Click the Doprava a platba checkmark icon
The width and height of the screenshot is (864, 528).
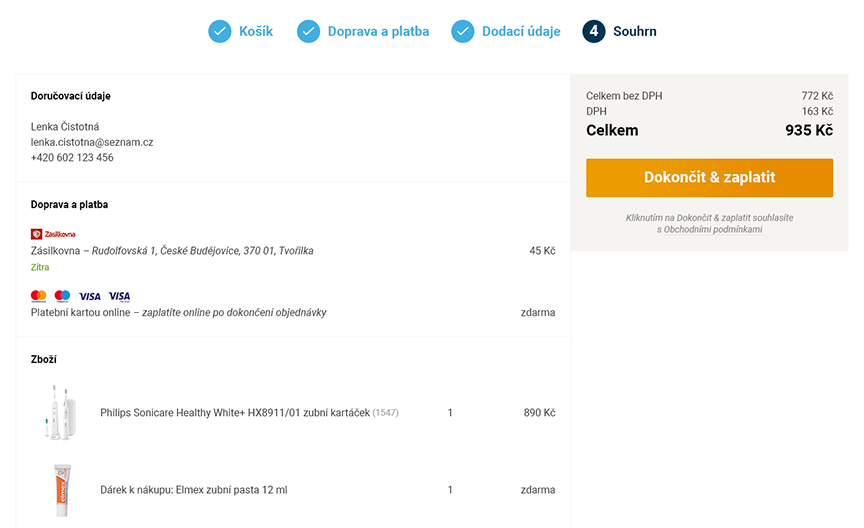coord(309,31)
